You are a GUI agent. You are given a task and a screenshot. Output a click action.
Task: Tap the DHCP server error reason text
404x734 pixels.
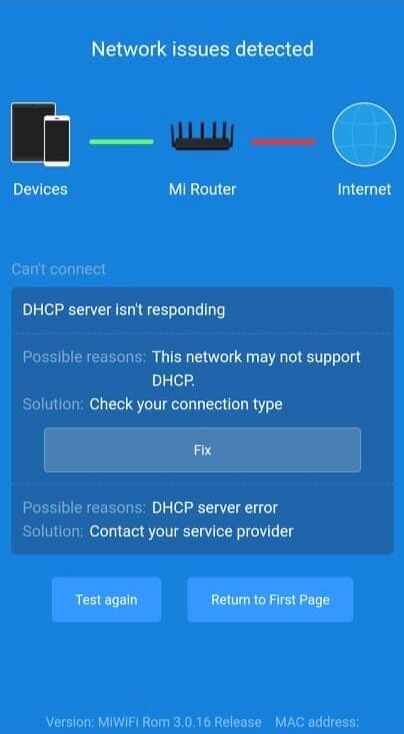pos(215,508)
